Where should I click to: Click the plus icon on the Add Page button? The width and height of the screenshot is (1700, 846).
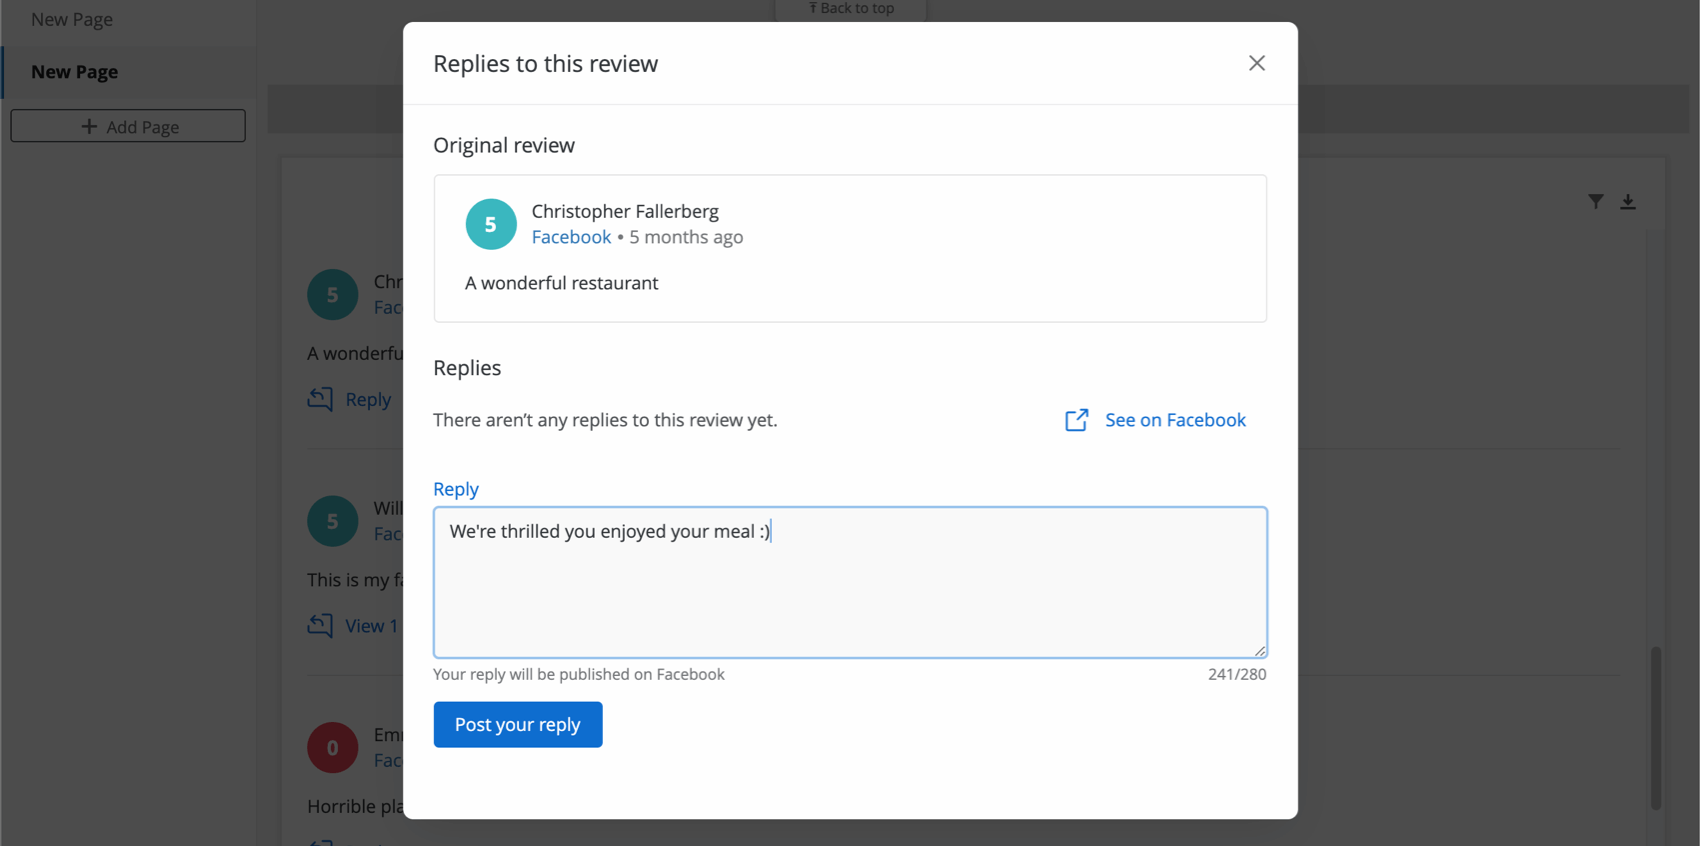(89, 127)
